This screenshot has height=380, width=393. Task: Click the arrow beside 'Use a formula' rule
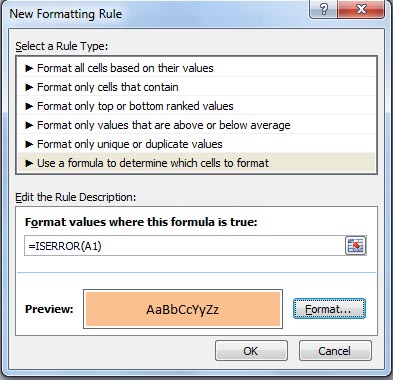coord(29,163)
